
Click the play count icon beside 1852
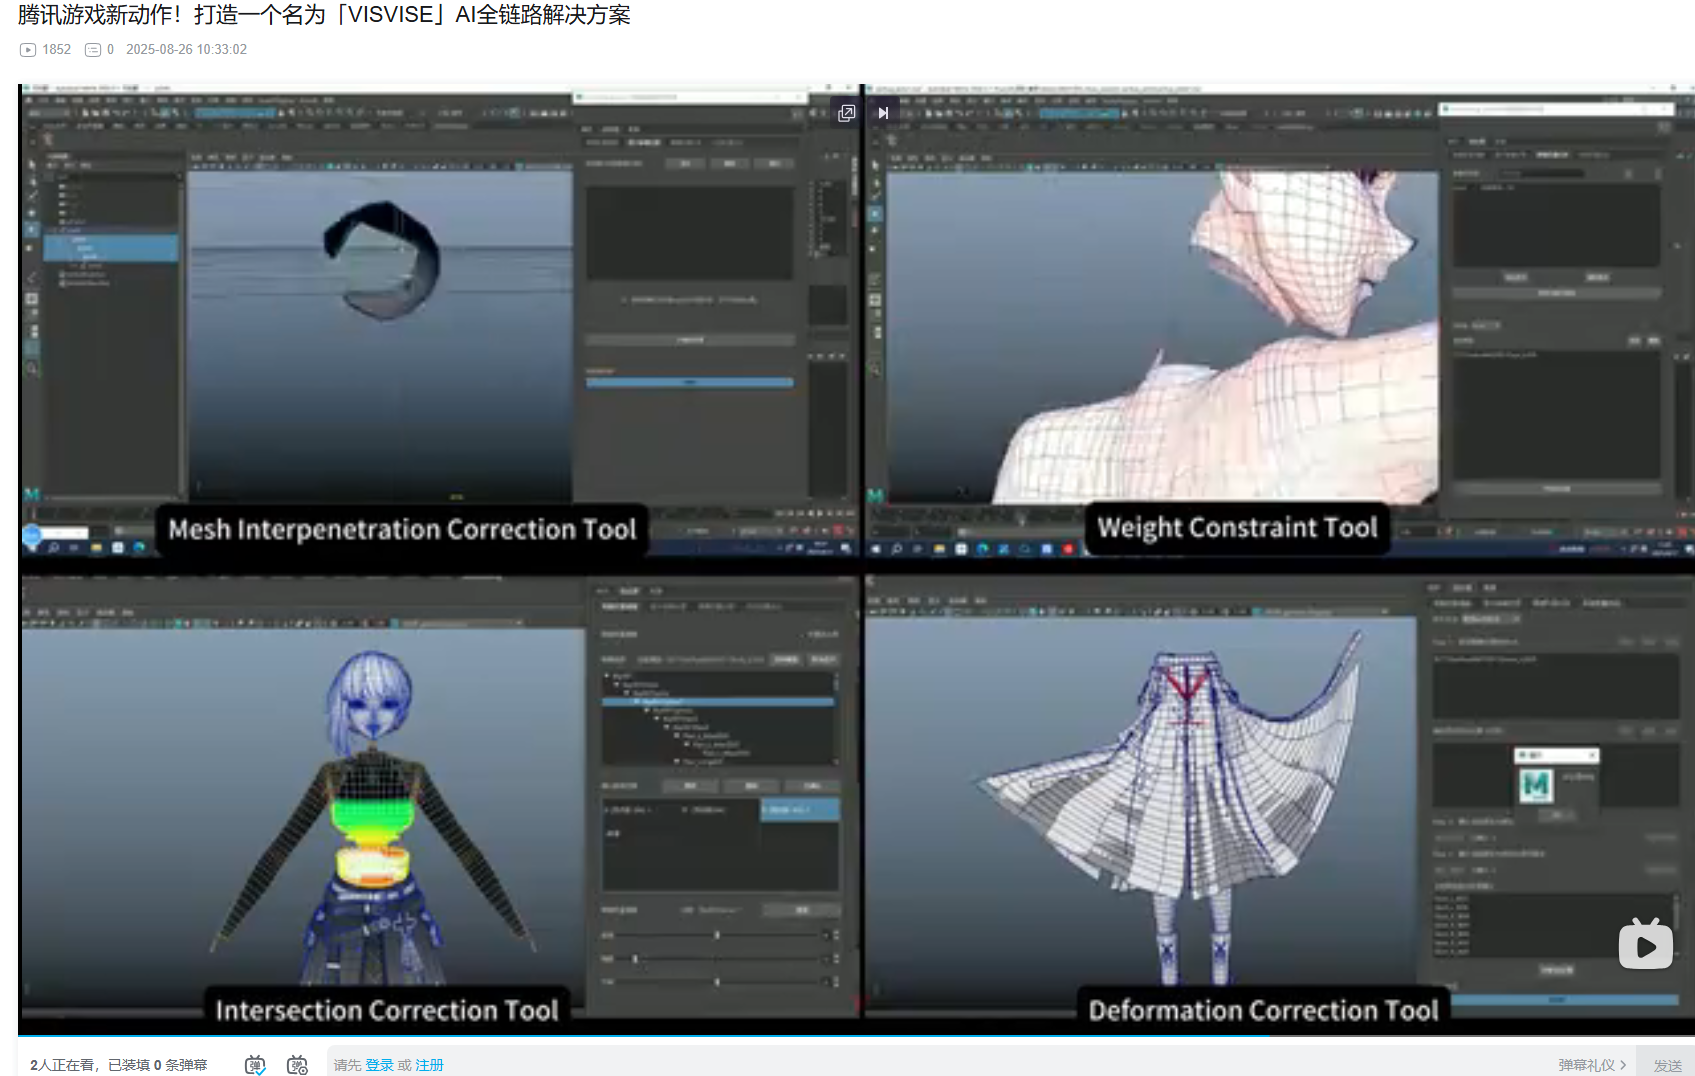point(28,50)
